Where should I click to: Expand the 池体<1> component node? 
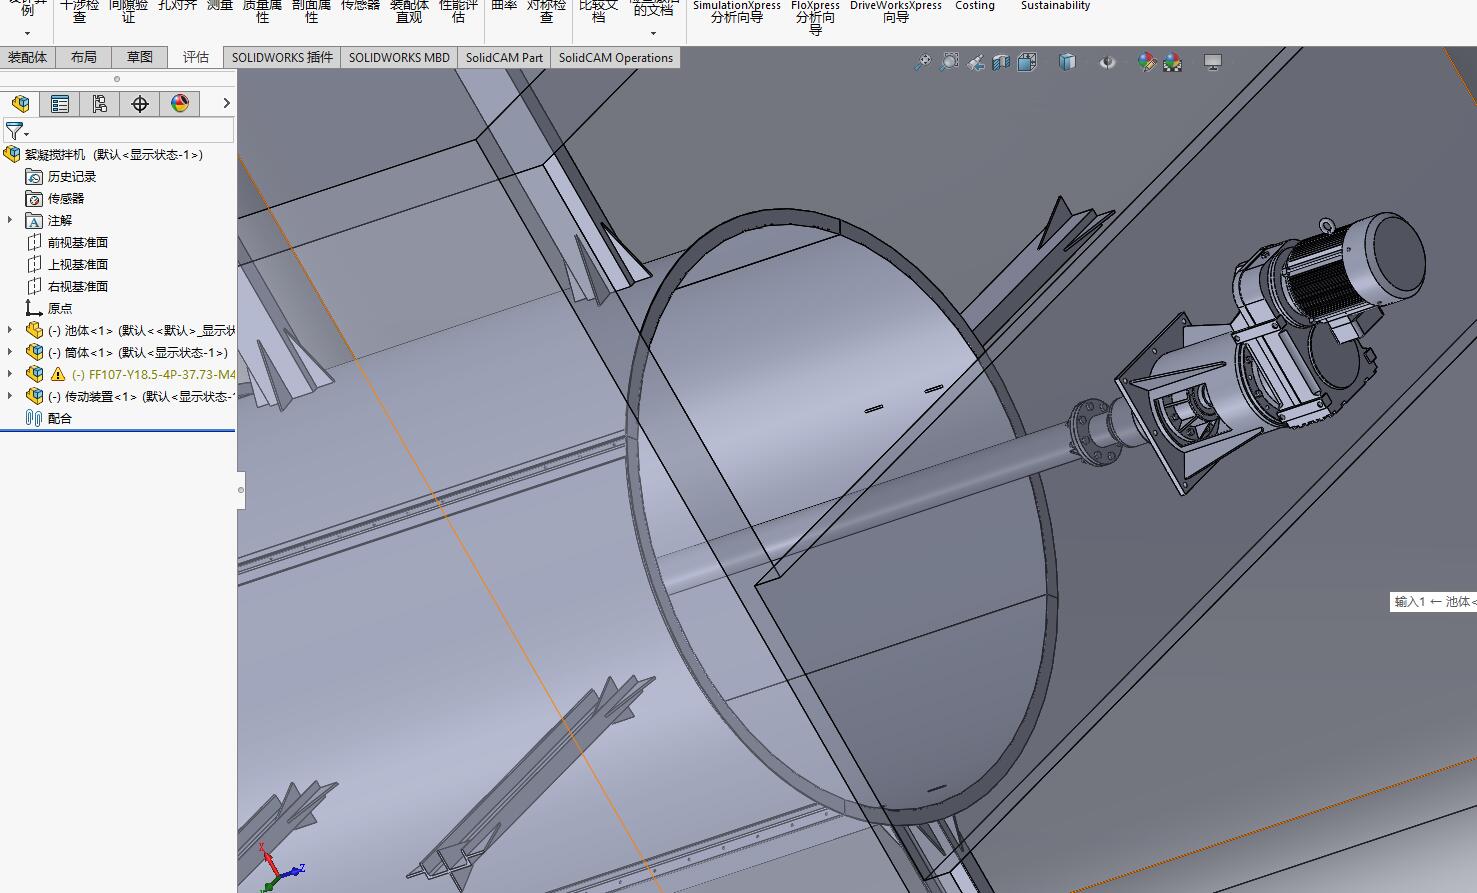(x=10, y=330)
